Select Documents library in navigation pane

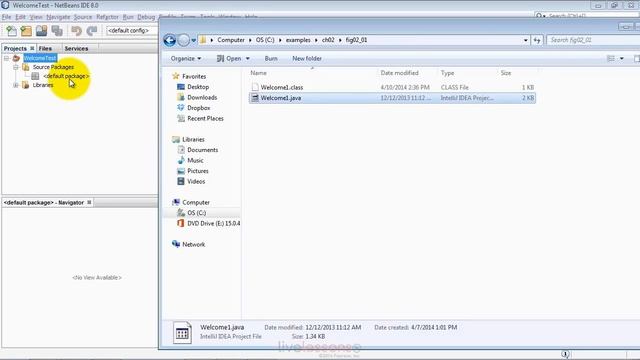click(202, 150)
